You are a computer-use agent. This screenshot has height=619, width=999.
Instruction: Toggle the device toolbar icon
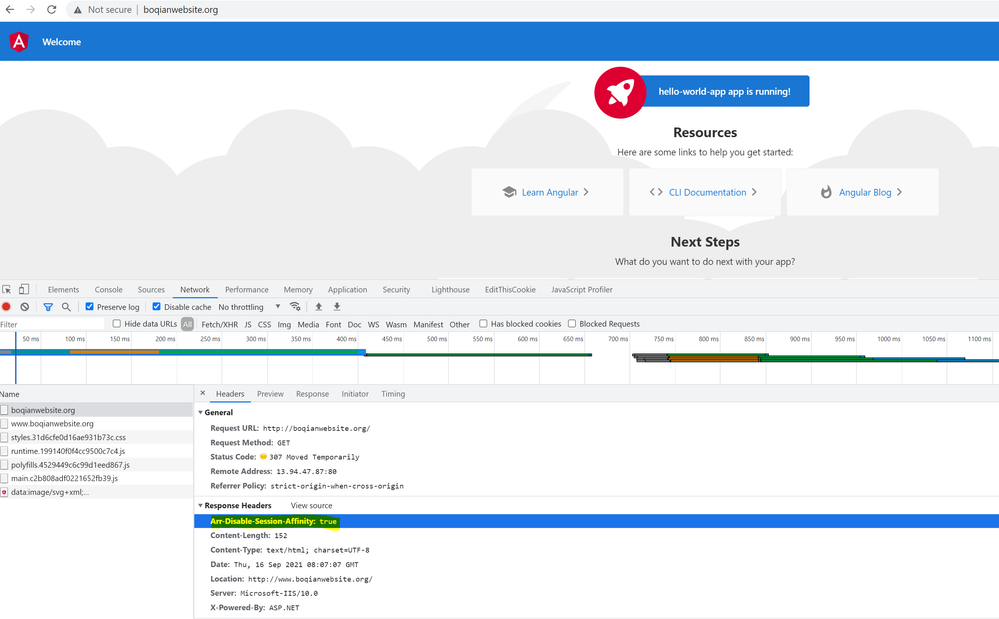click(24, 289)
